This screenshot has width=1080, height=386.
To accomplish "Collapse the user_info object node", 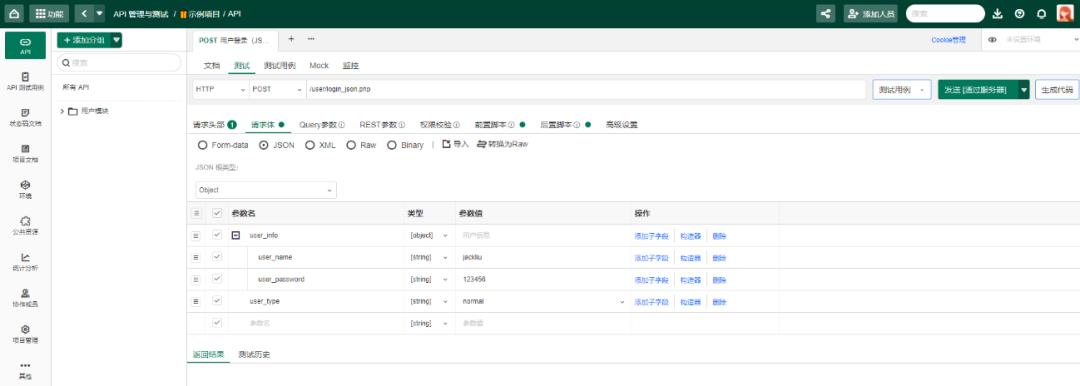I will tap(236, 235).
